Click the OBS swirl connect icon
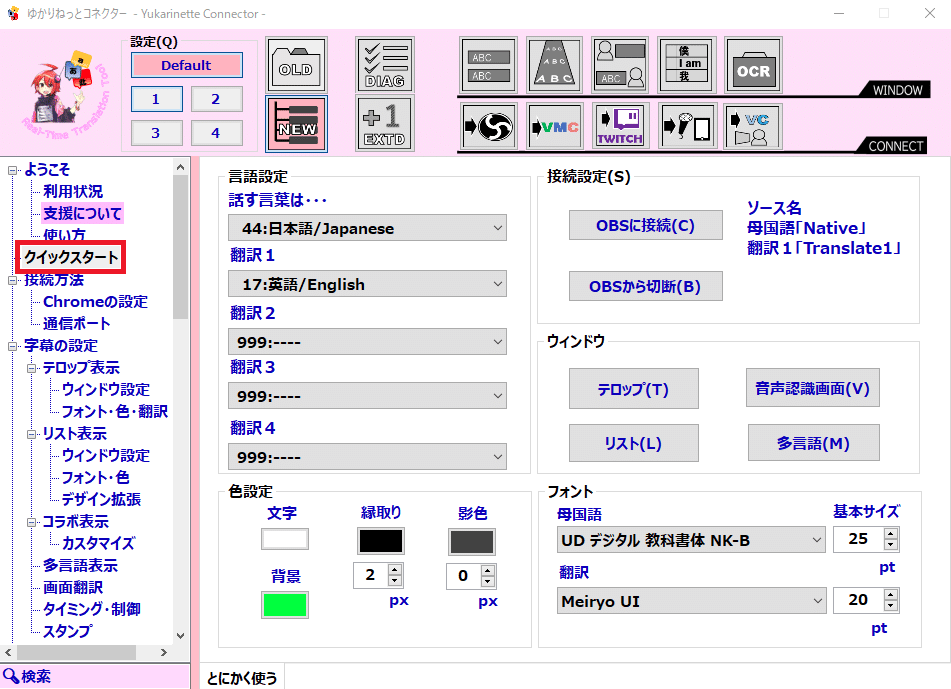The image size is (951, 689). pyautogui.click(x=488, y=125)
